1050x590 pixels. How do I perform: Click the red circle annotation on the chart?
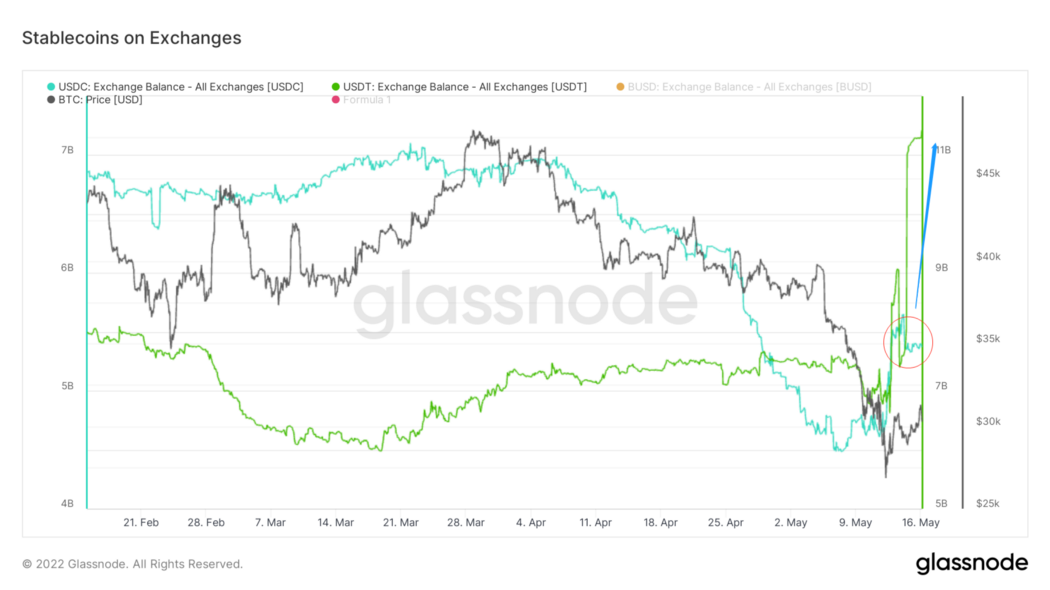tap(908, 341)
